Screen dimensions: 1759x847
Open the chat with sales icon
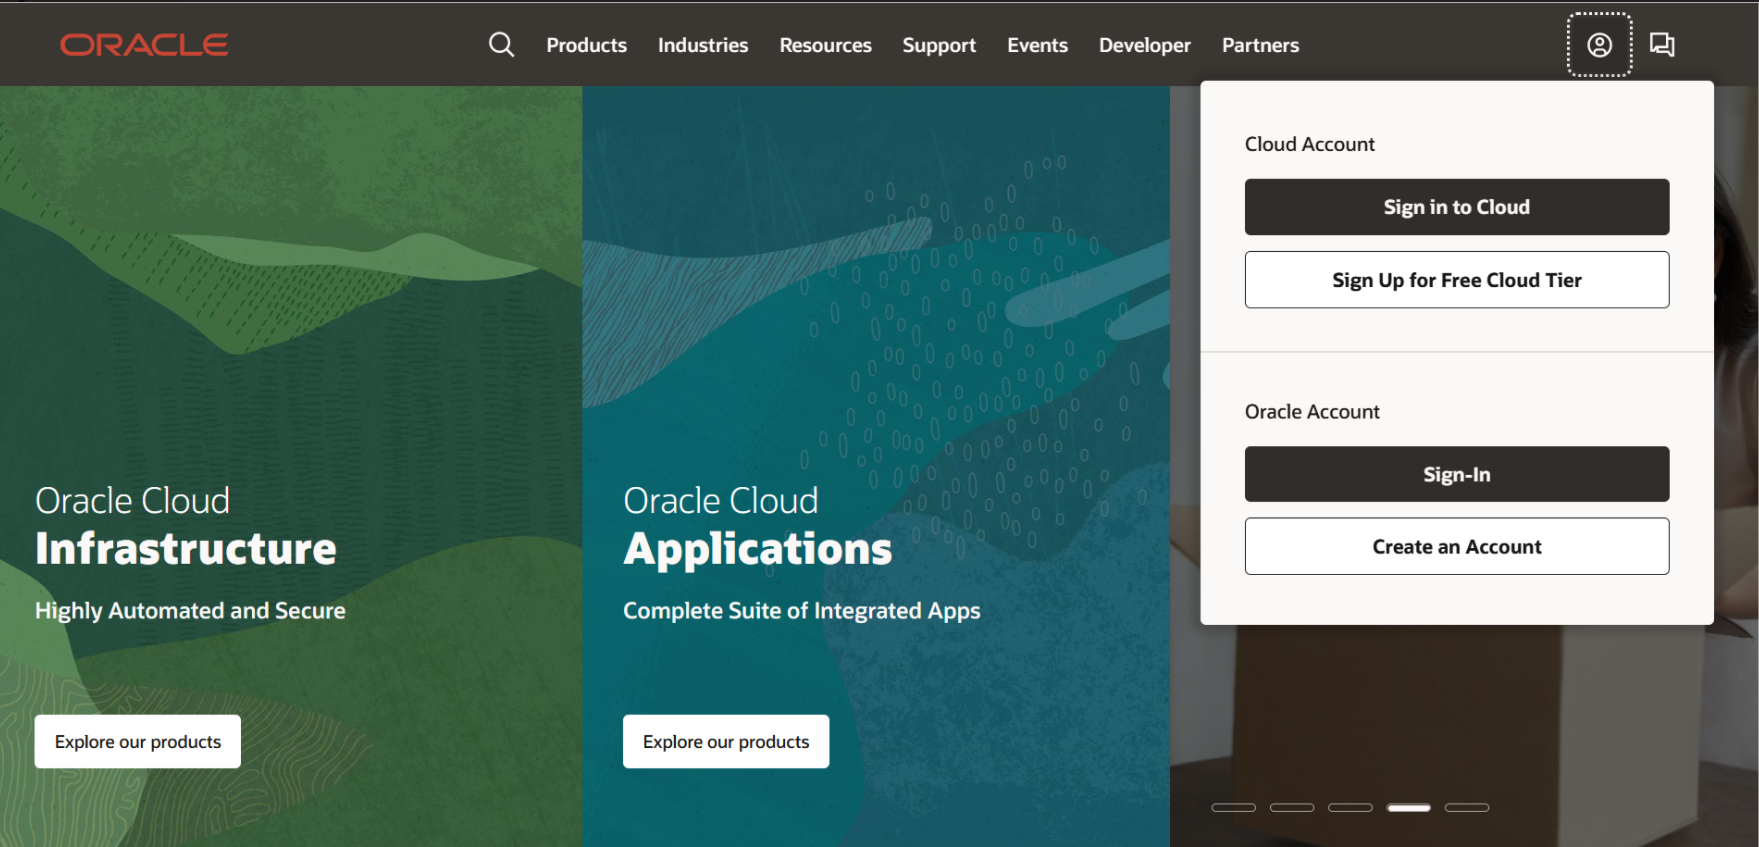pyautogui.click(x=1662, y=45)
